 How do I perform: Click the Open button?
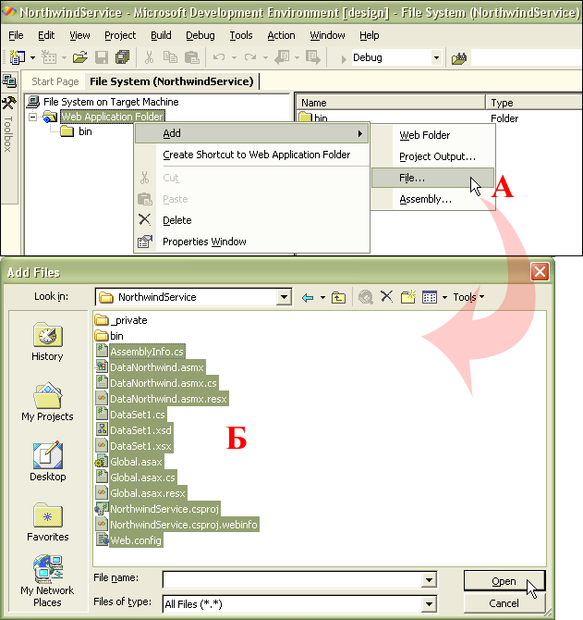[504, 581]
